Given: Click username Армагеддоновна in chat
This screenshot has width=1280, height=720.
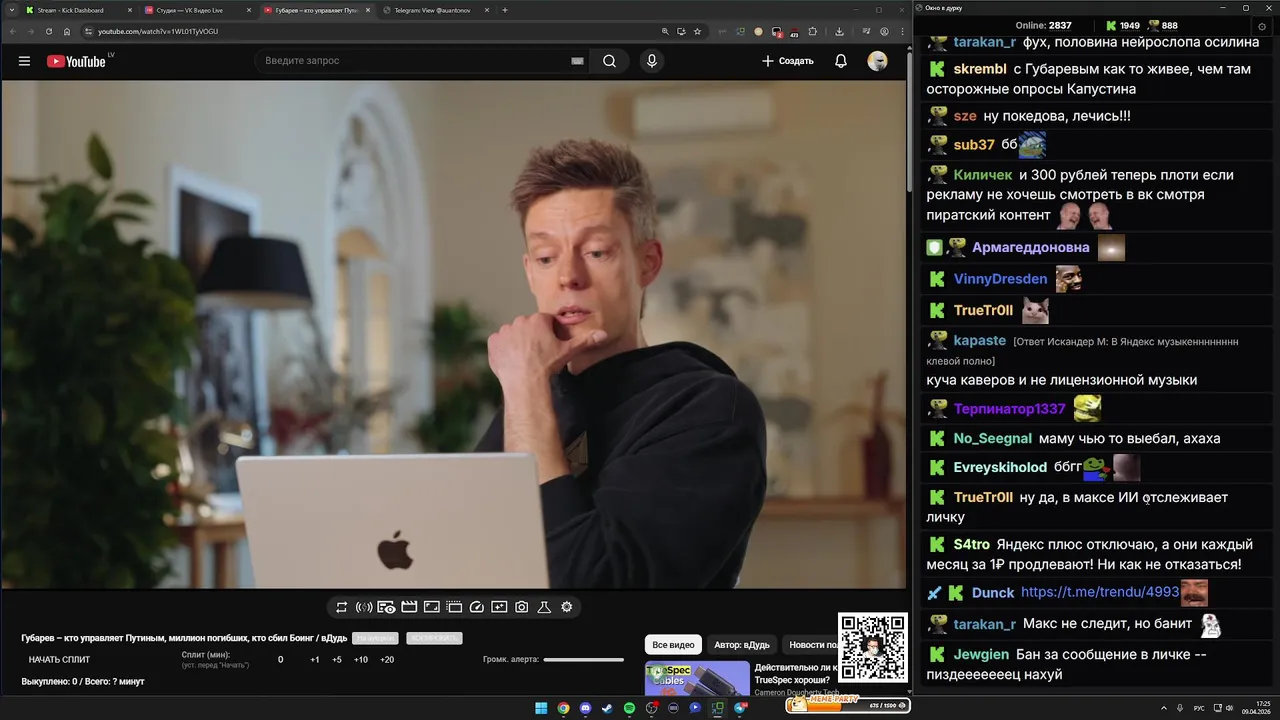Looking at the screenshot, I should [1031, 247].
